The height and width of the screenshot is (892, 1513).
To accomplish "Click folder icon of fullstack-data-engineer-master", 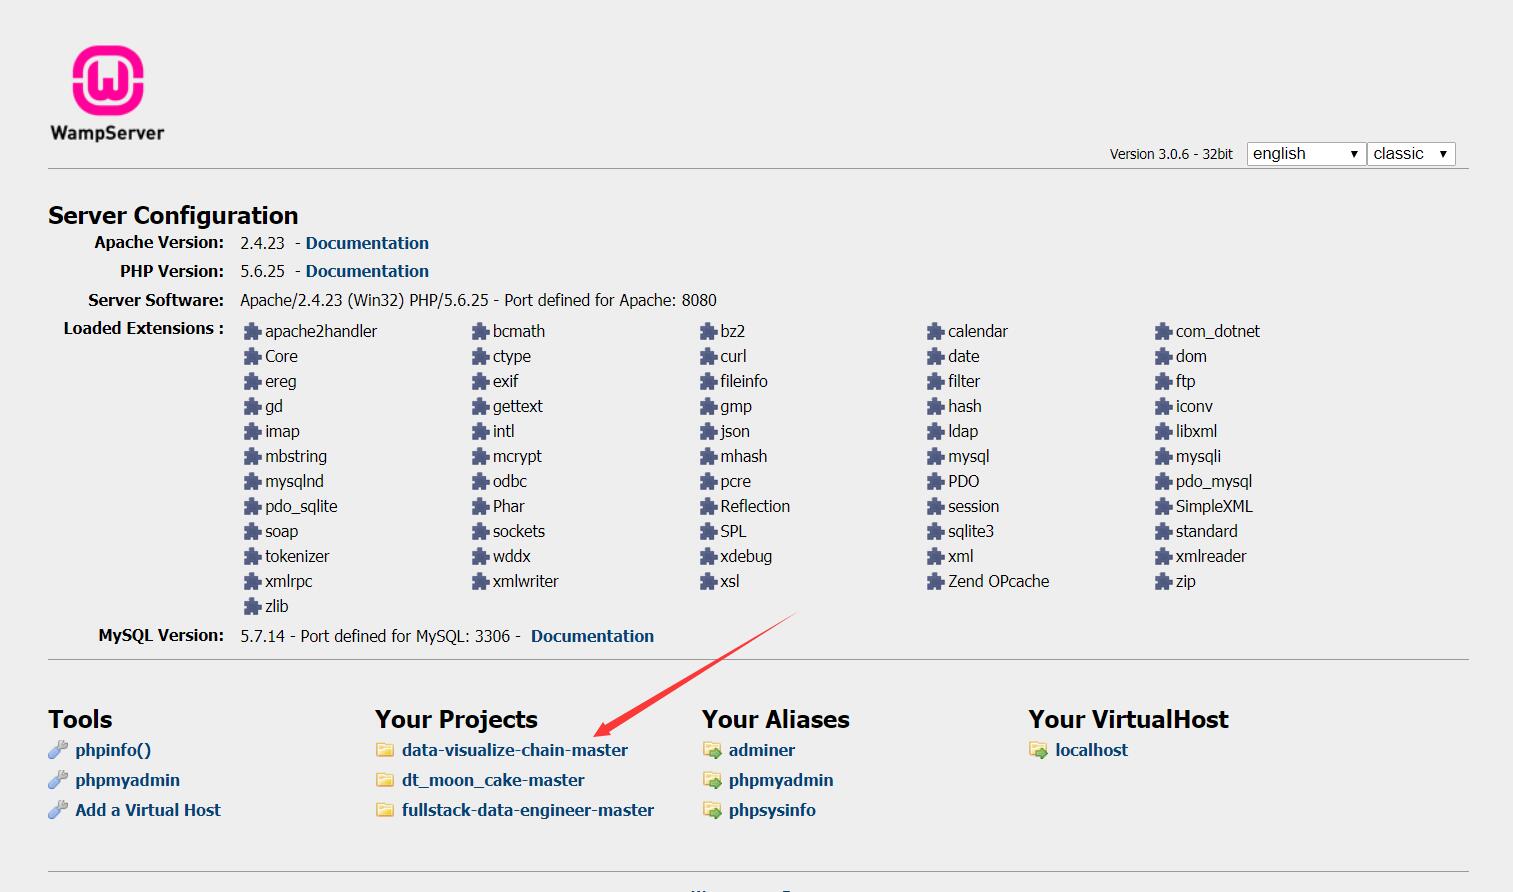I will coord(385,810).
